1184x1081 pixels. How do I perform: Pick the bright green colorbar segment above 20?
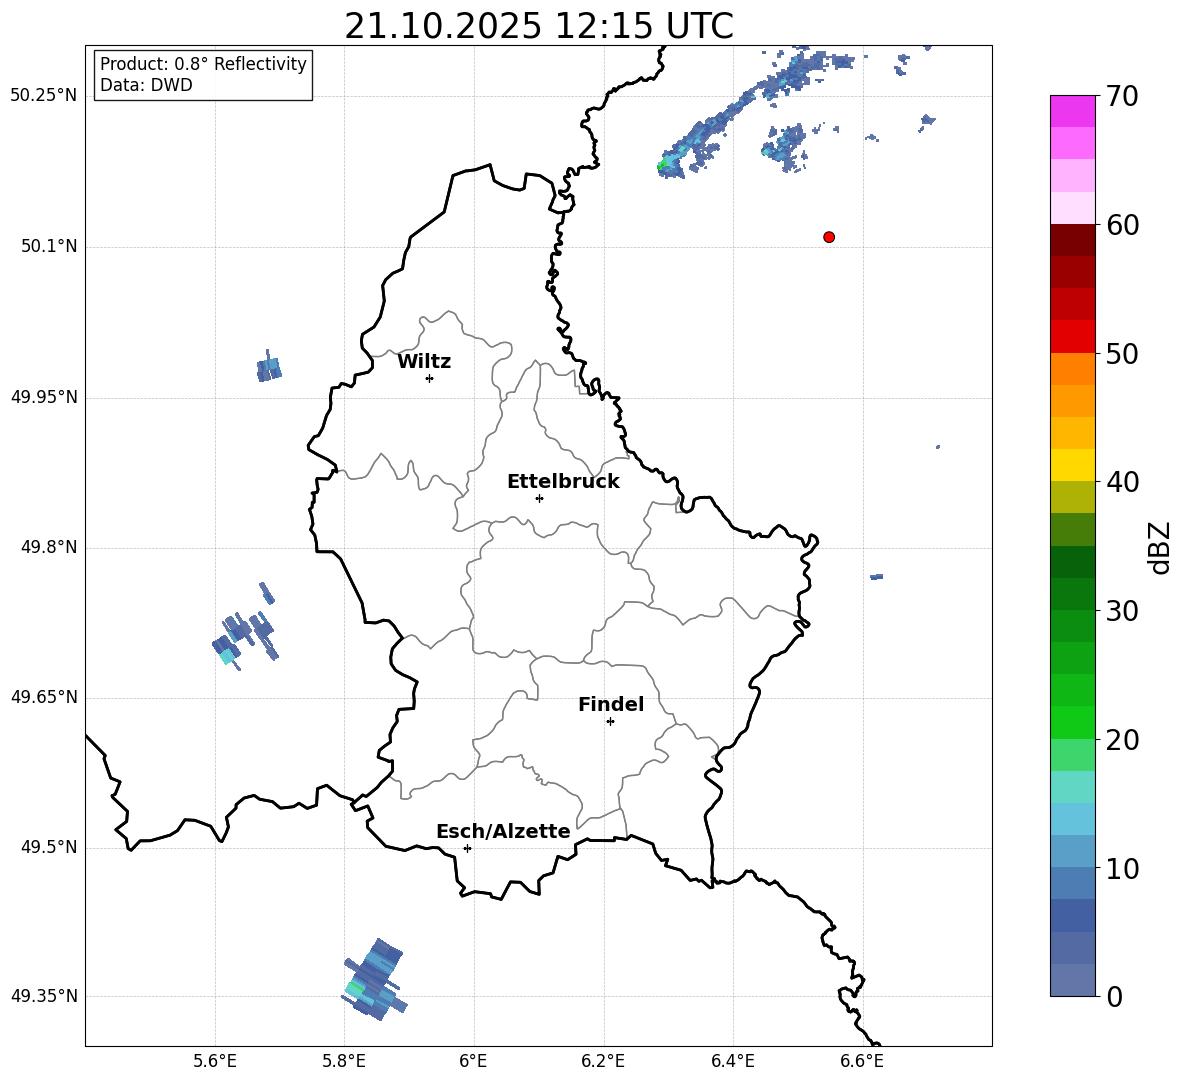1072,722
